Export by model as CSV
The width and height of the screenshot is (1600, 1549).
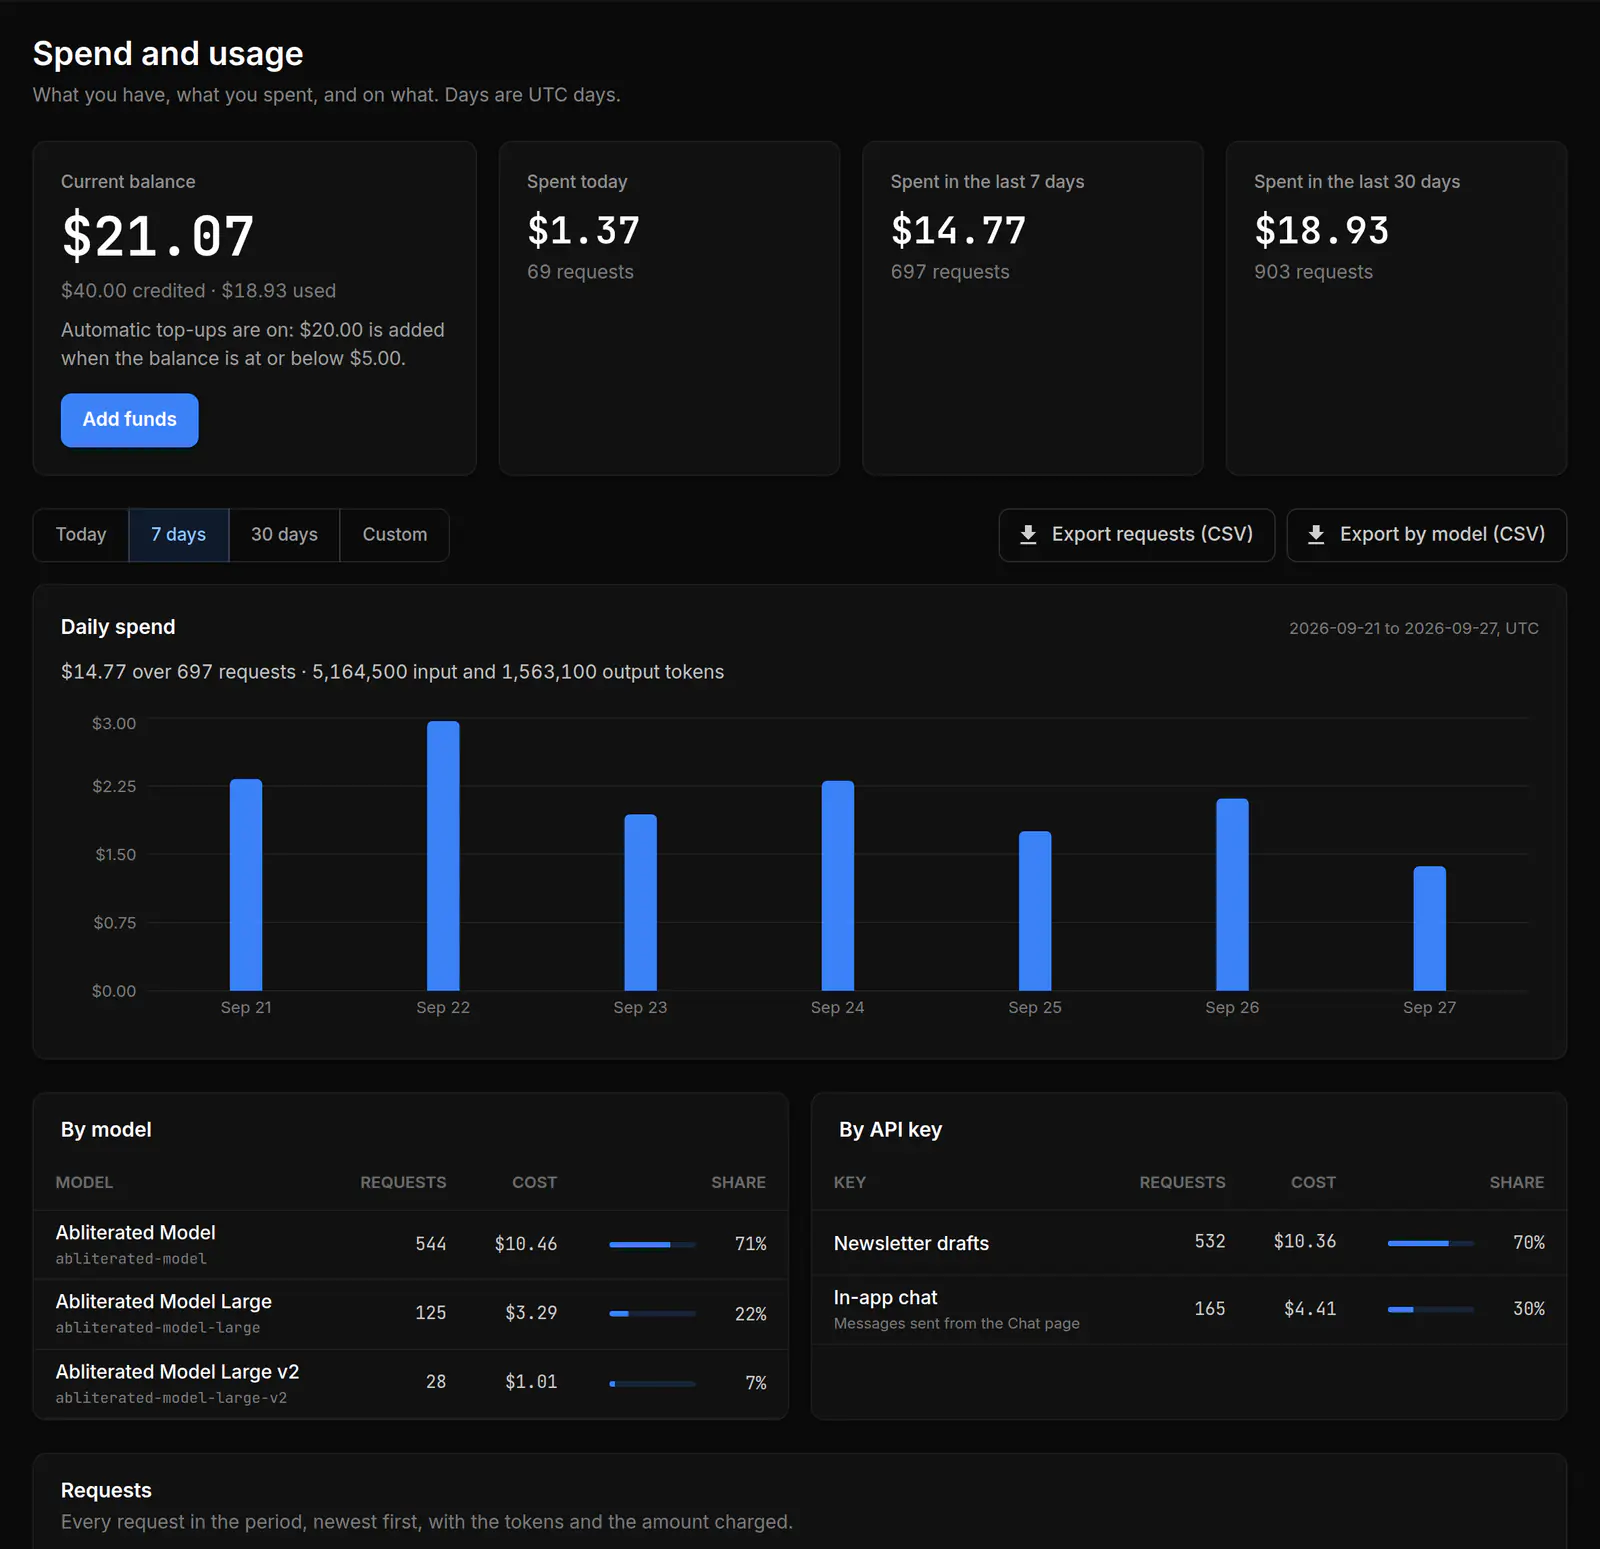[1427, 535]
